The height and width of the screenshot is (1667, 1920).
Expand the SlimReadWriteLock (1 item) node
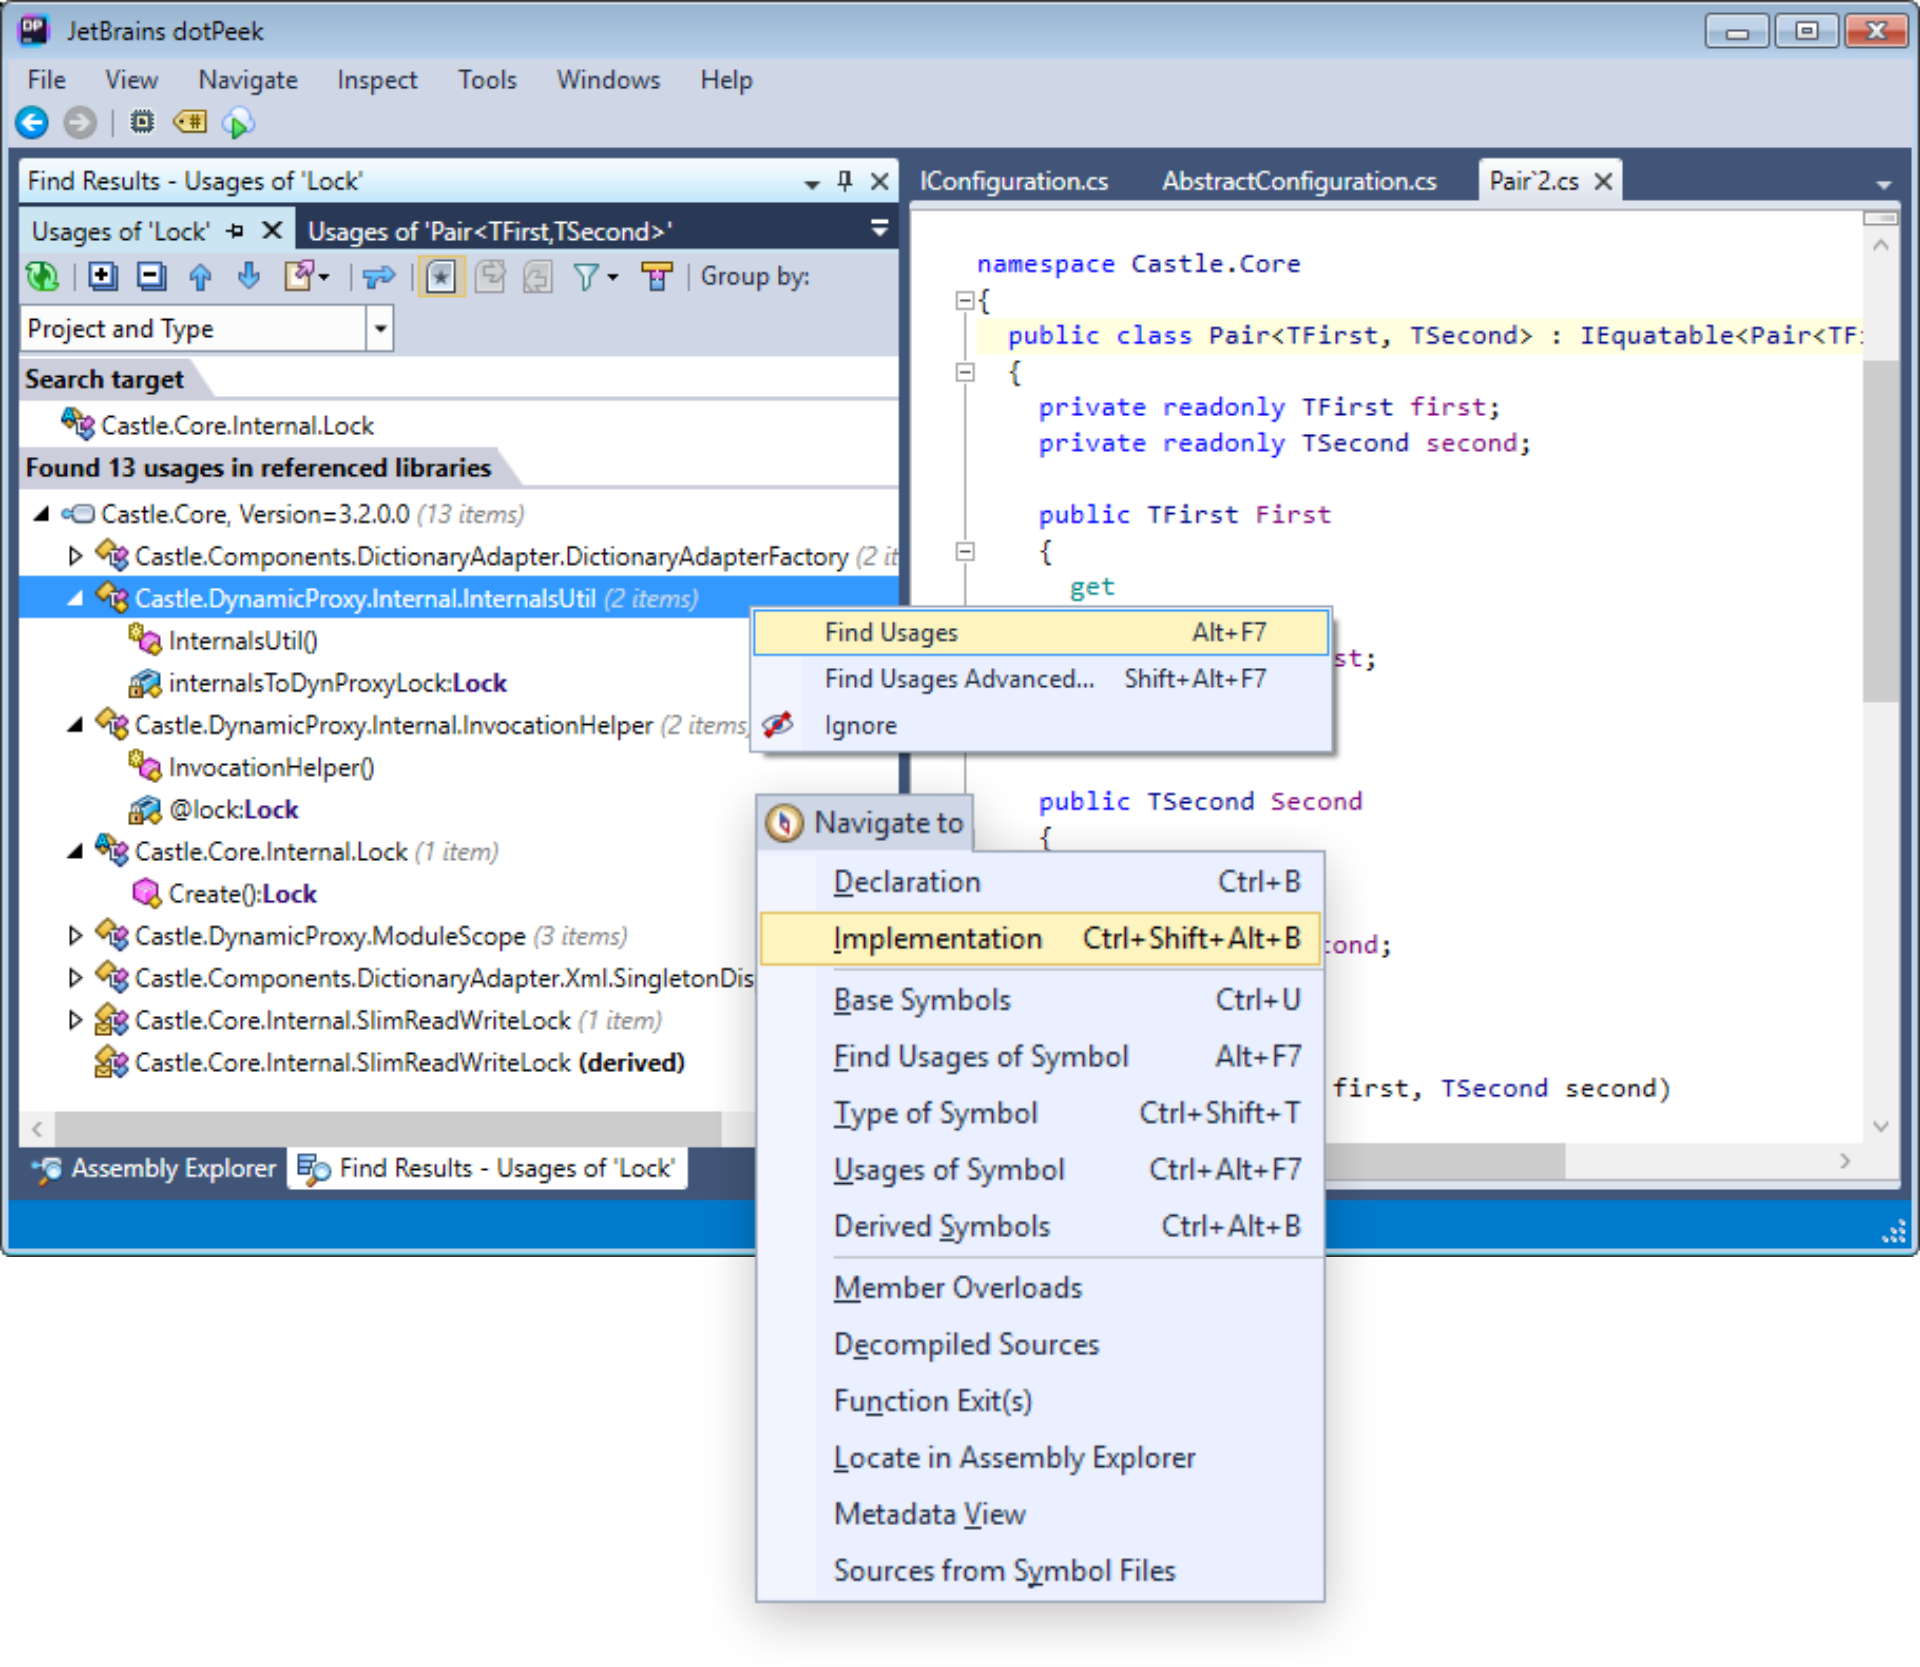coord(75,1020)
